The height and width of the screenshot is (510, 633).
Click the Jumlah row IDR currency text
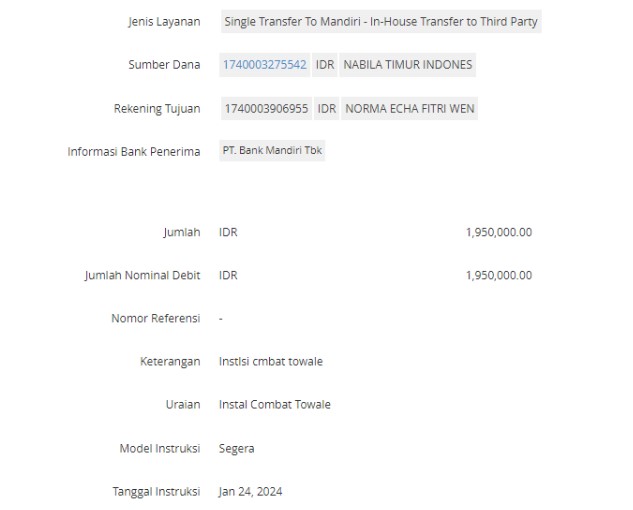[228, 232]
